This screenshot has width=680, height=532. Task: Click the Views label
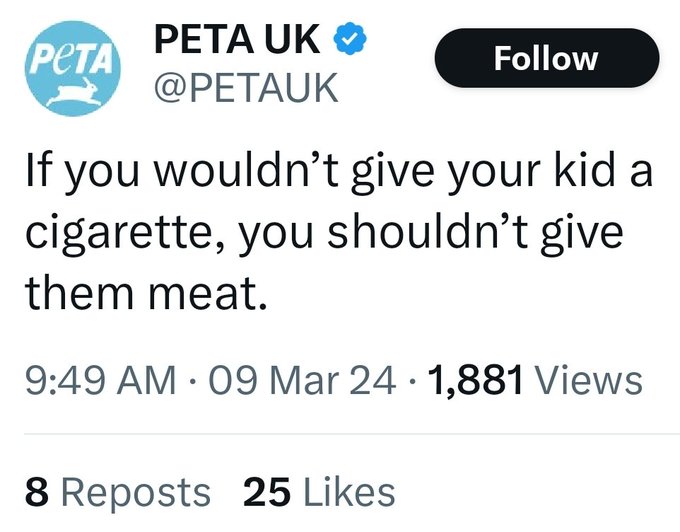tap(589, 380)
